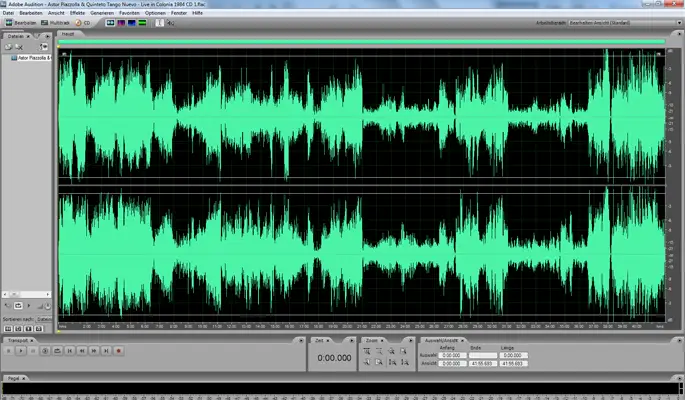Toggle loop preview in Dateien panel

[x=18, y=306]
